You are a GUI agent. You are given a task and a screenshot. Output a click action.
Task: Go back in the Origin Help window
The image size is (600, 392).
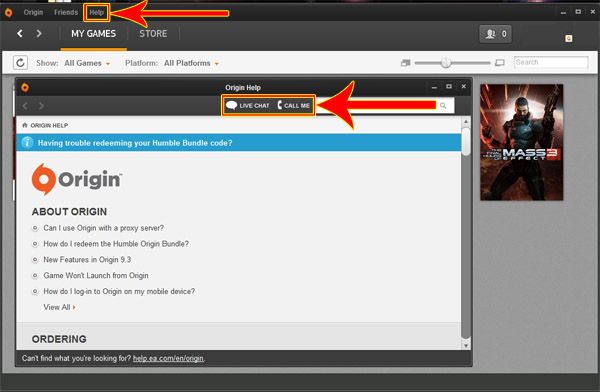pos(25,106)
